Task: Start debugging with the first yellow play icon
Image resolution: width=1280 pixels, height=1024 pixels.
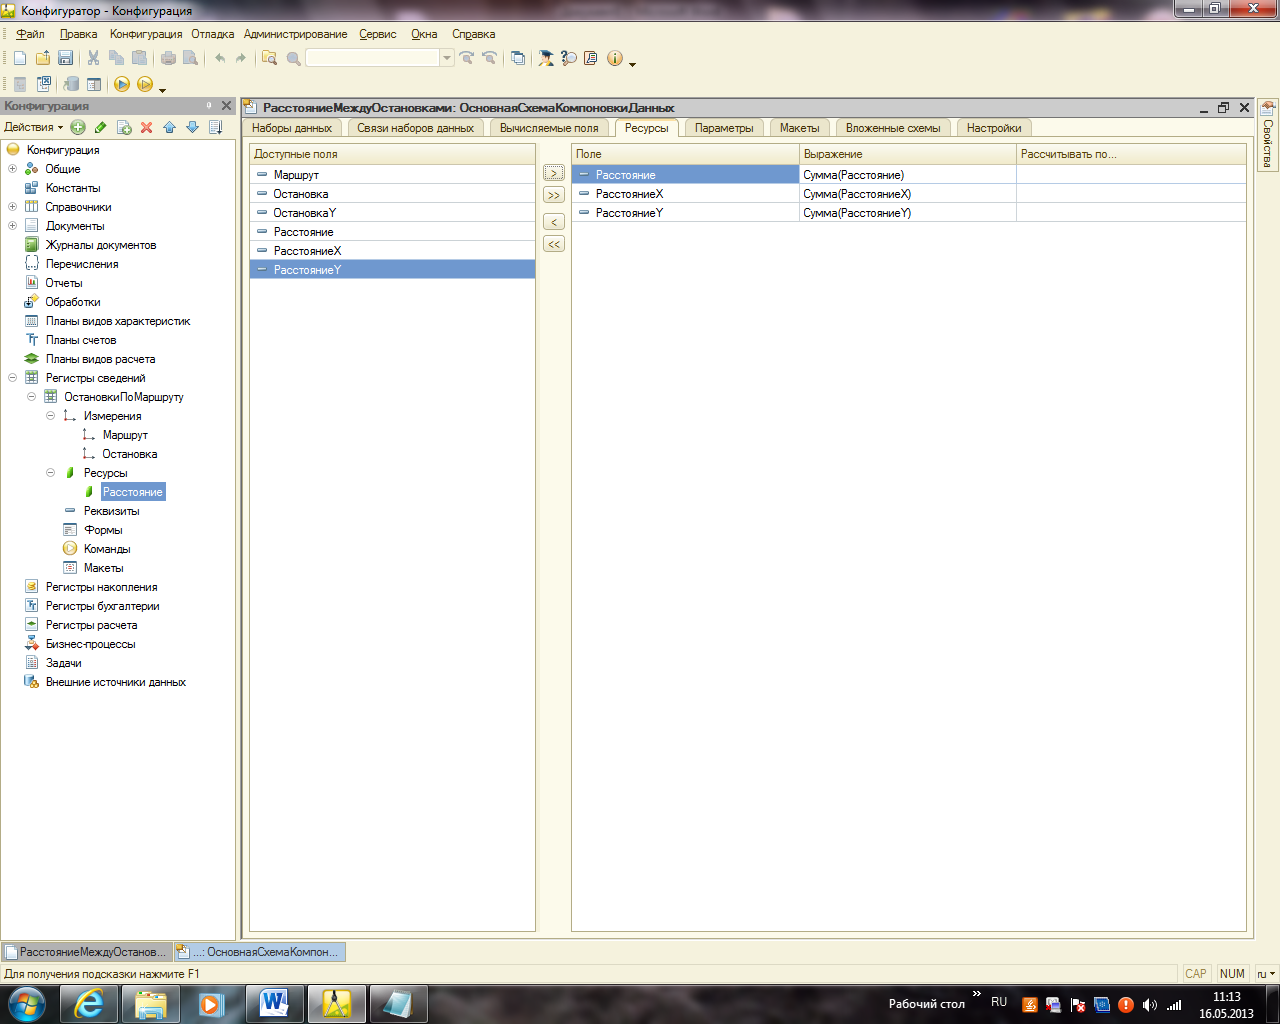Action: tap(122, 84)
